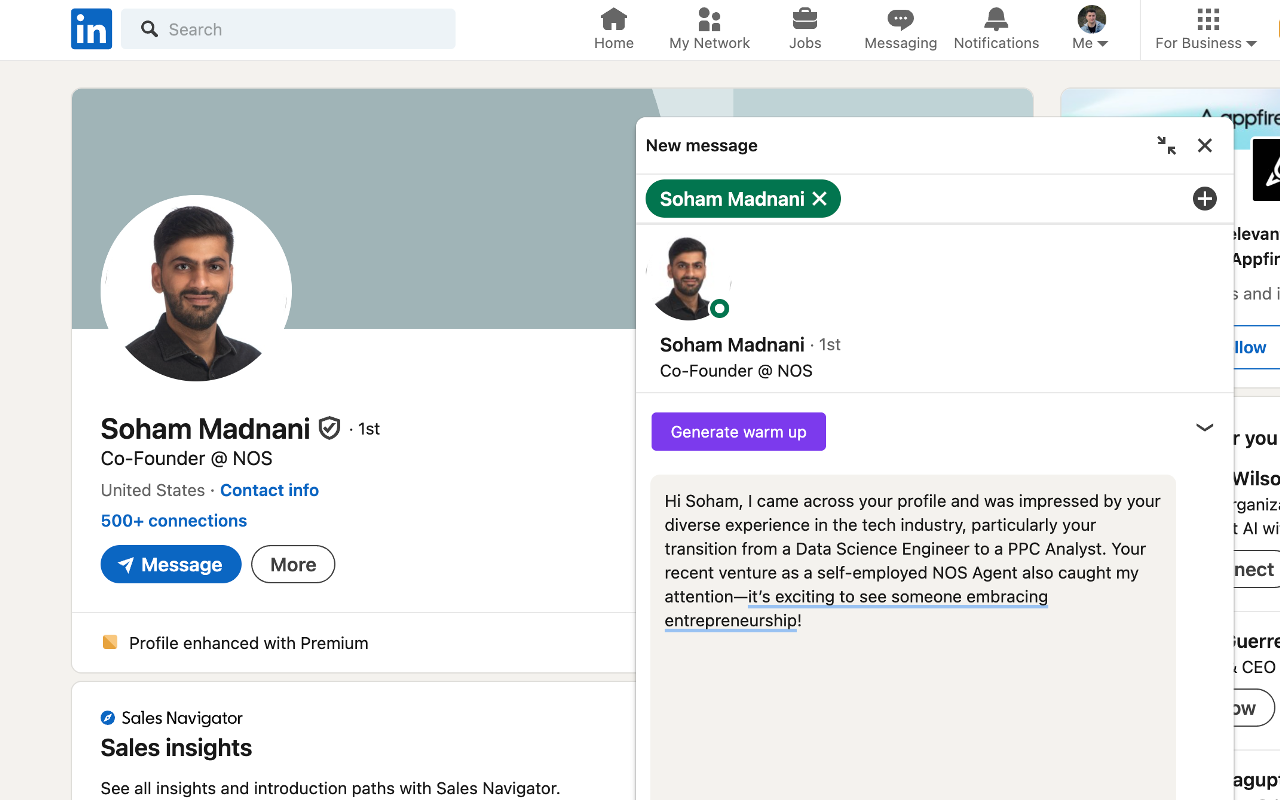Image resolution: width=1280 pixels, height=800 pixels.
Task: Go to Home
Action: pyautogui.click(x=614, y=29)
